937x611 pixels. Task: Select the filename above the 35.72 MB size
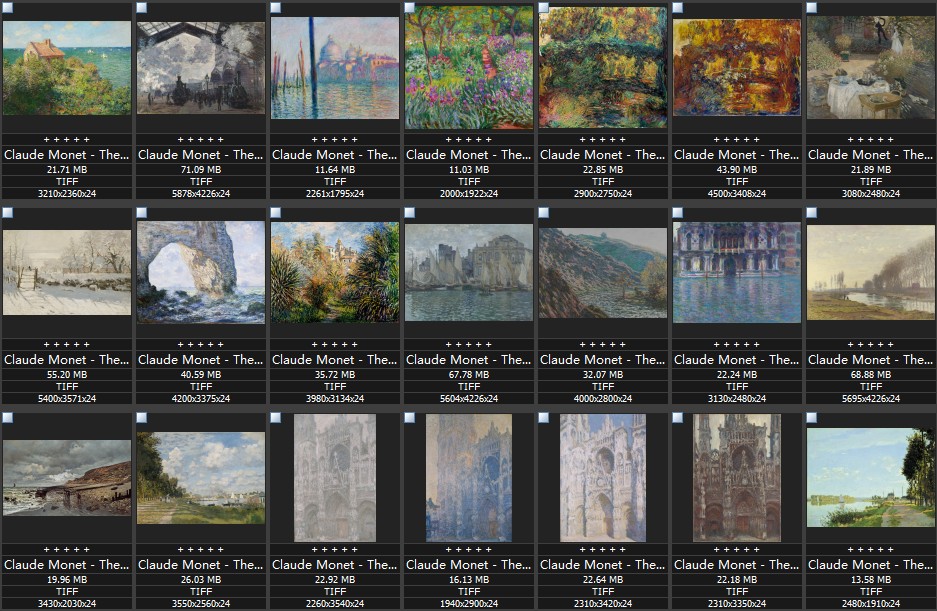(x=335, y=360)
